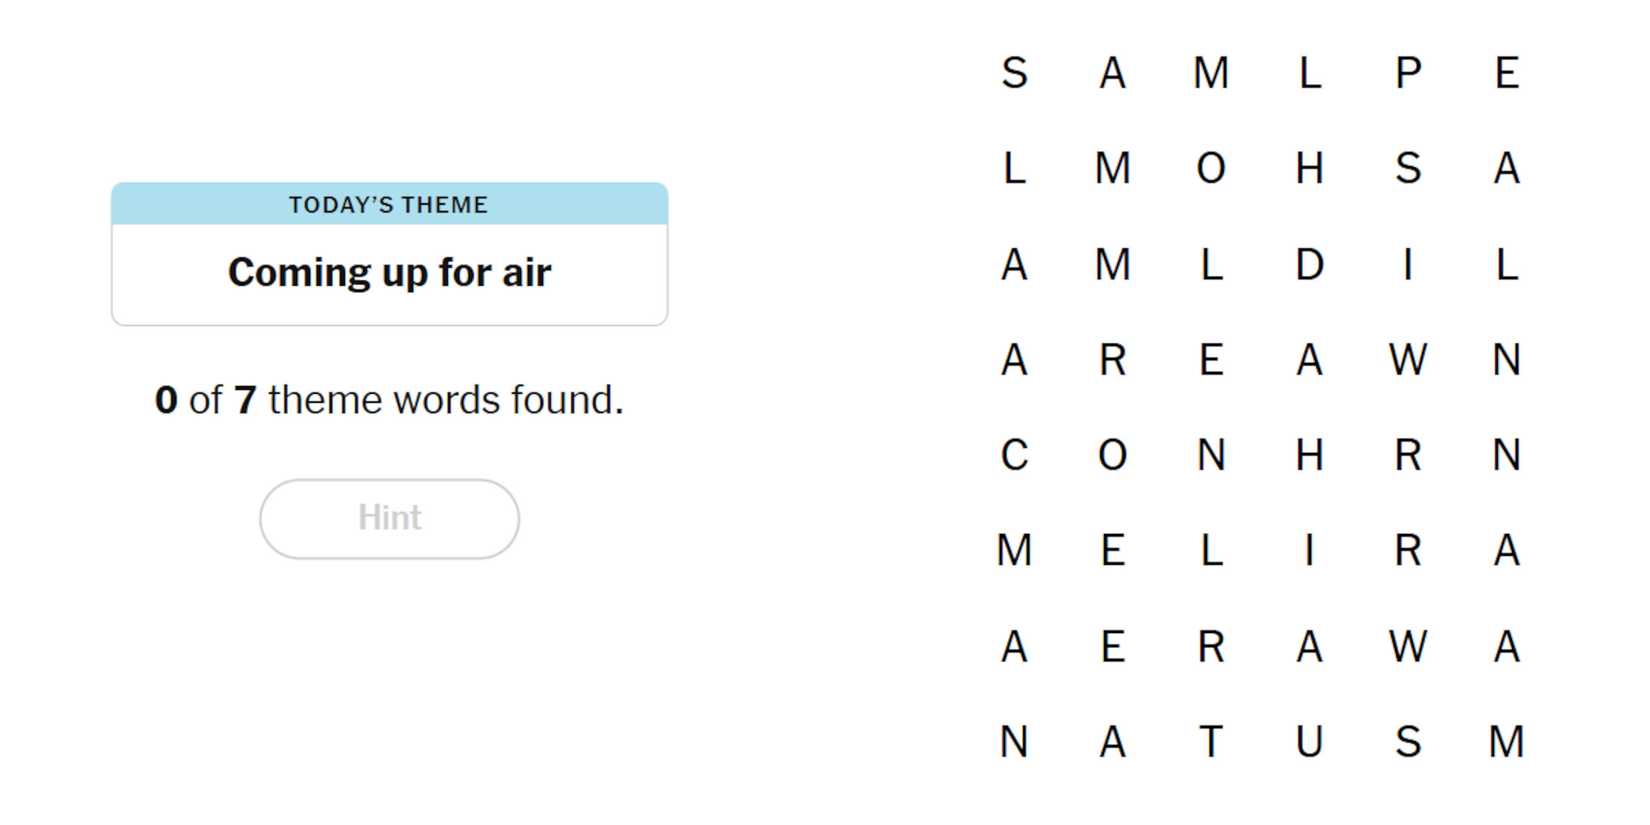Click the letter P in the grid
1650x825 pixels.
click(x=1408, y=73)
